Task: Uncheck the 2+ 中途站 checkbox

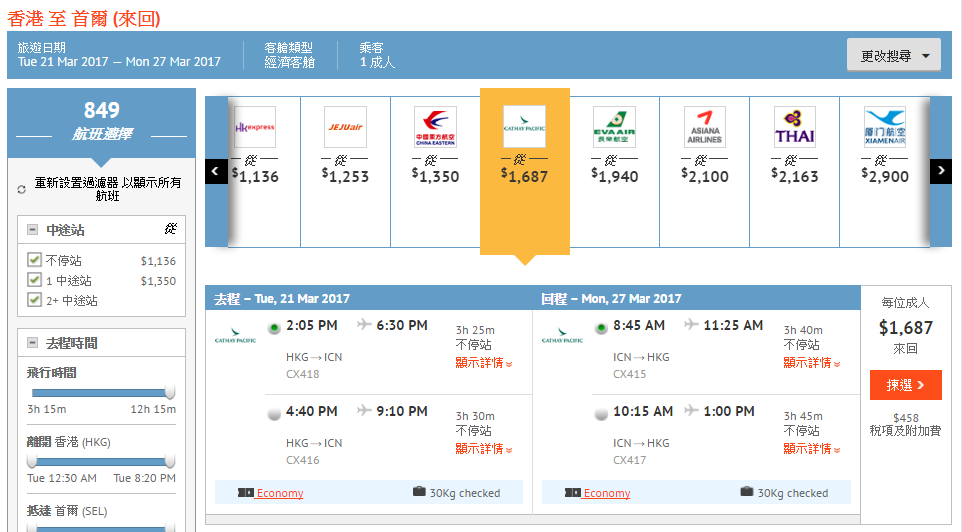Action: point(34,300)
